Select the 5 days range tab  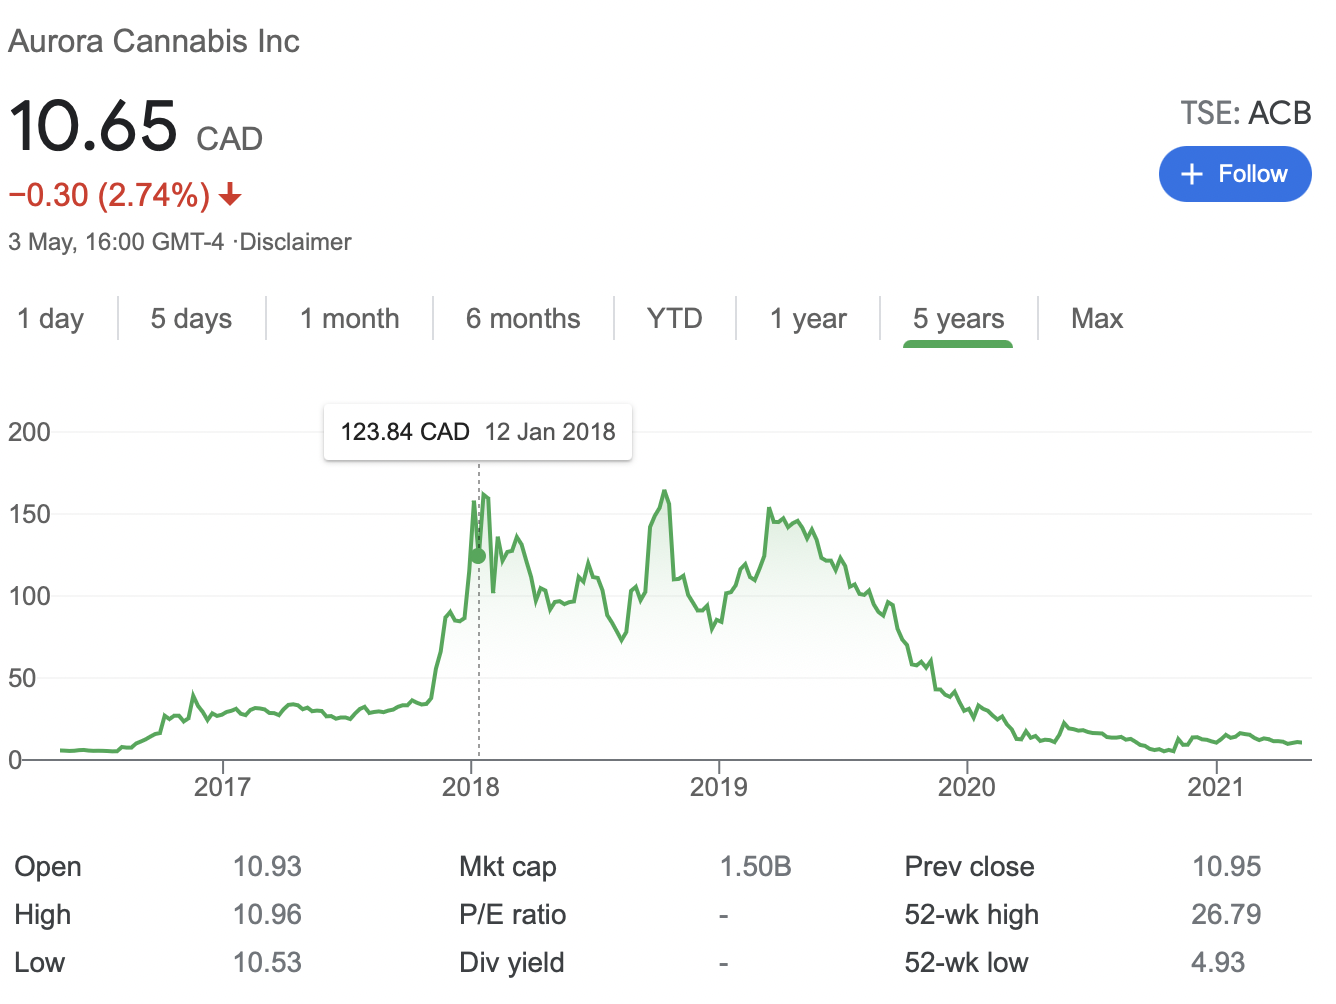click(191, 318)
